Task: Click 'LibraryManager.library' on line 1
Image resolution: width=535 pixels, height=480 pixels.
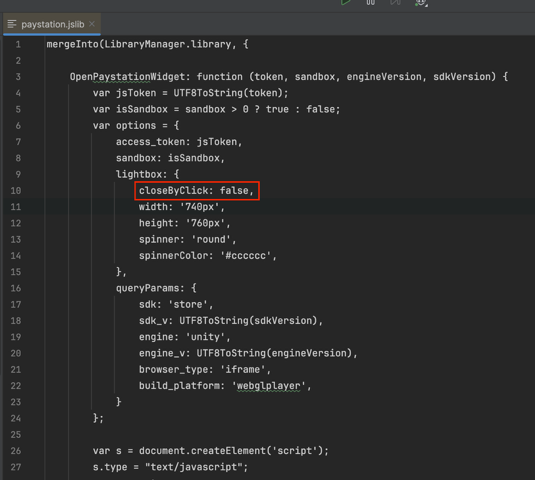Action: pyautogui.click(x=168, y=44)
